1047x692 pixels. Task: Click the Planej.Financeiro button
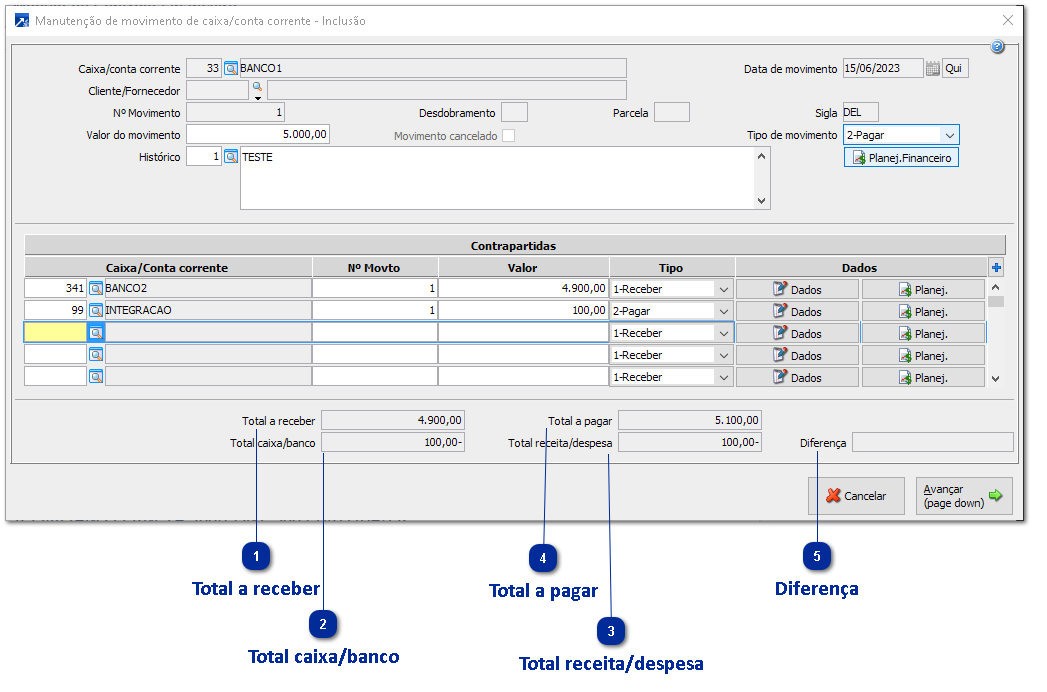901,158
